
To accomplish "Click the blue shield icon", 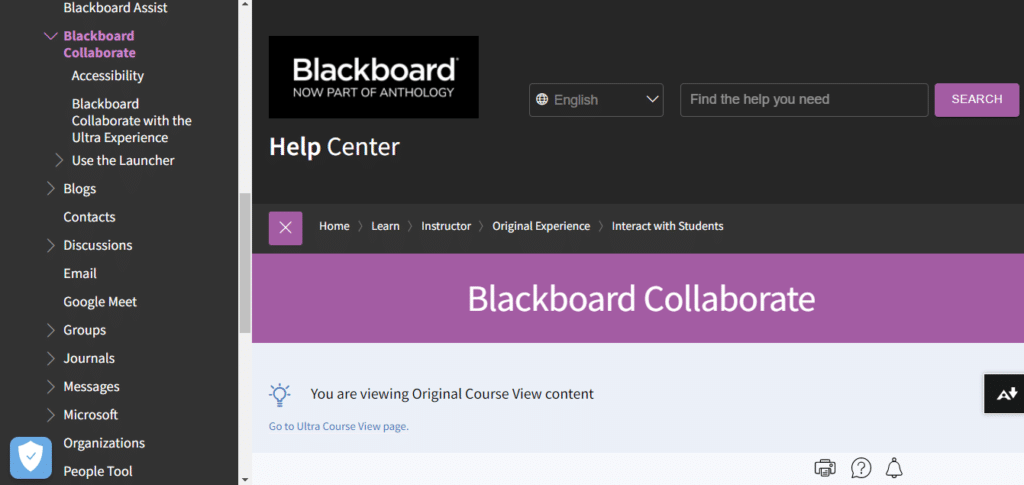I will click(x=31, y=458).
